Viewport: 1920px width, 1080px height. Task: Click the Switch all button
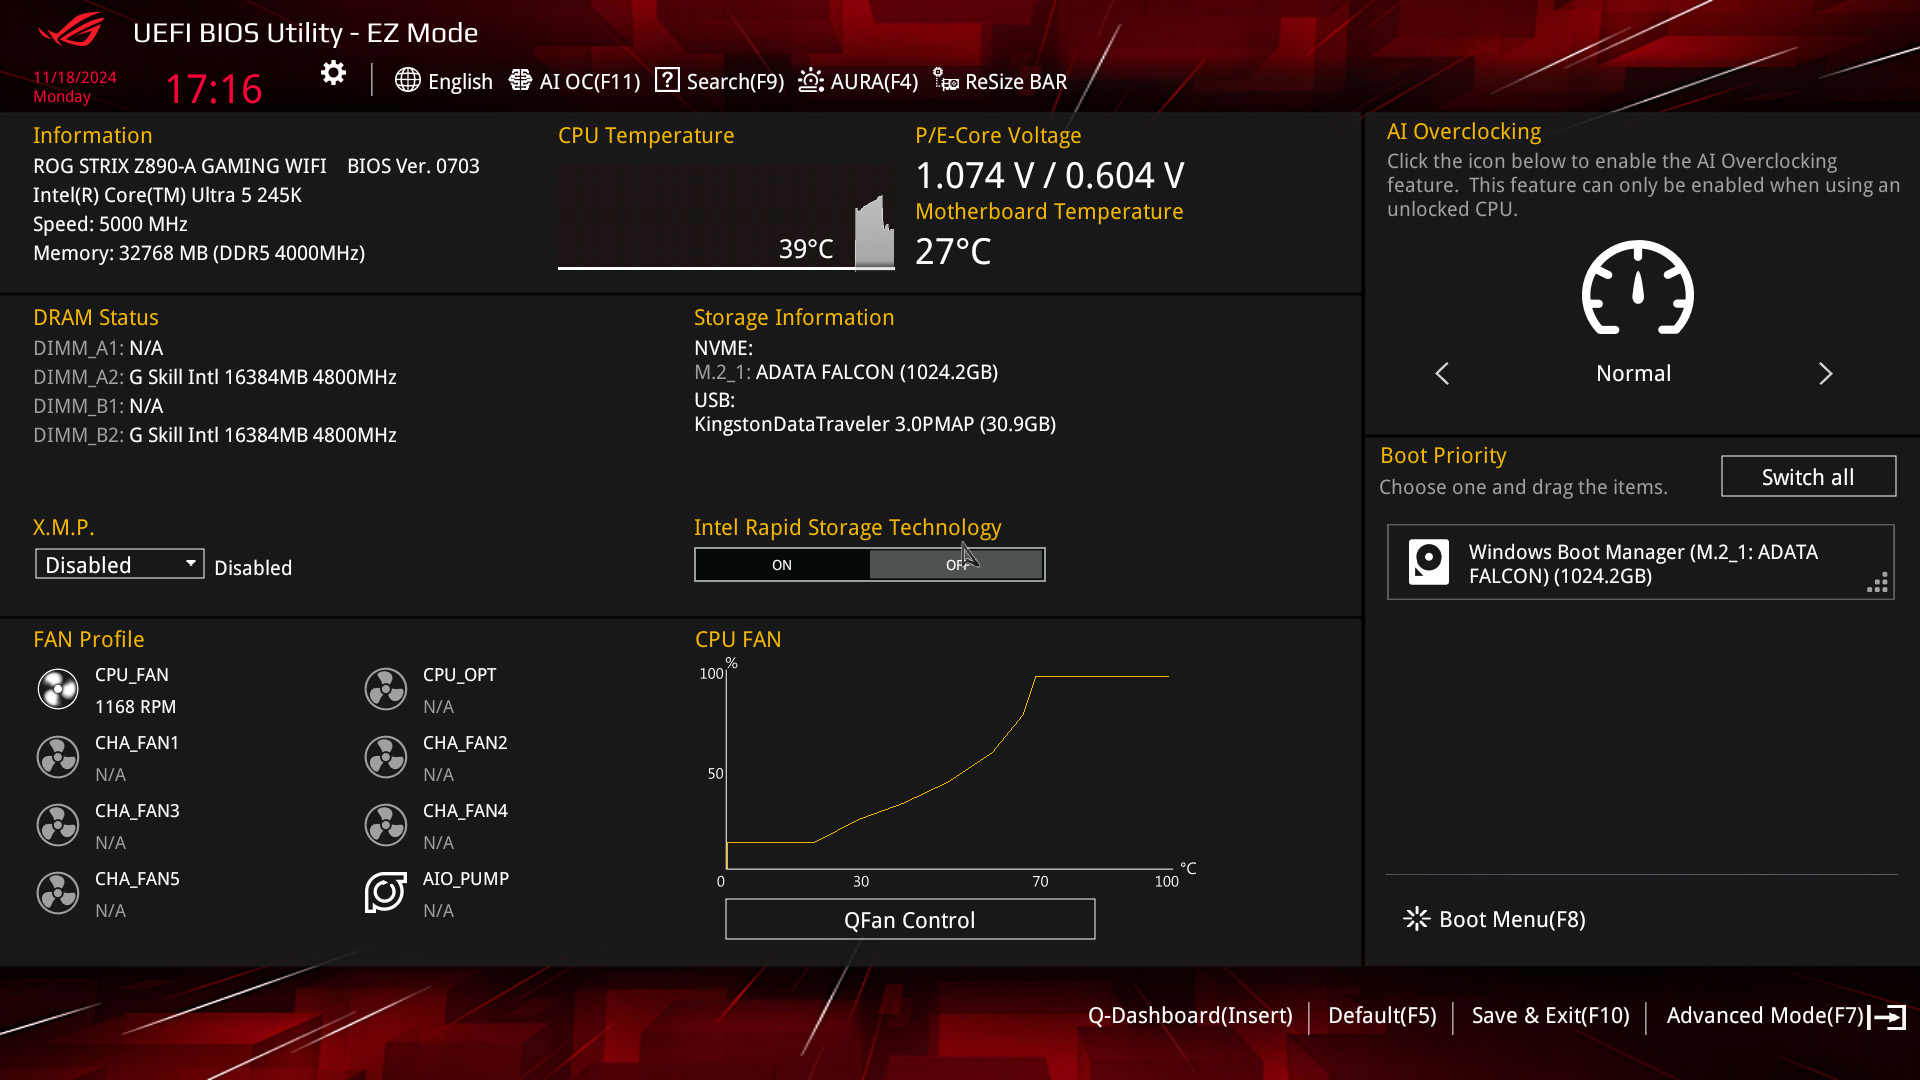pos(1808,477)
